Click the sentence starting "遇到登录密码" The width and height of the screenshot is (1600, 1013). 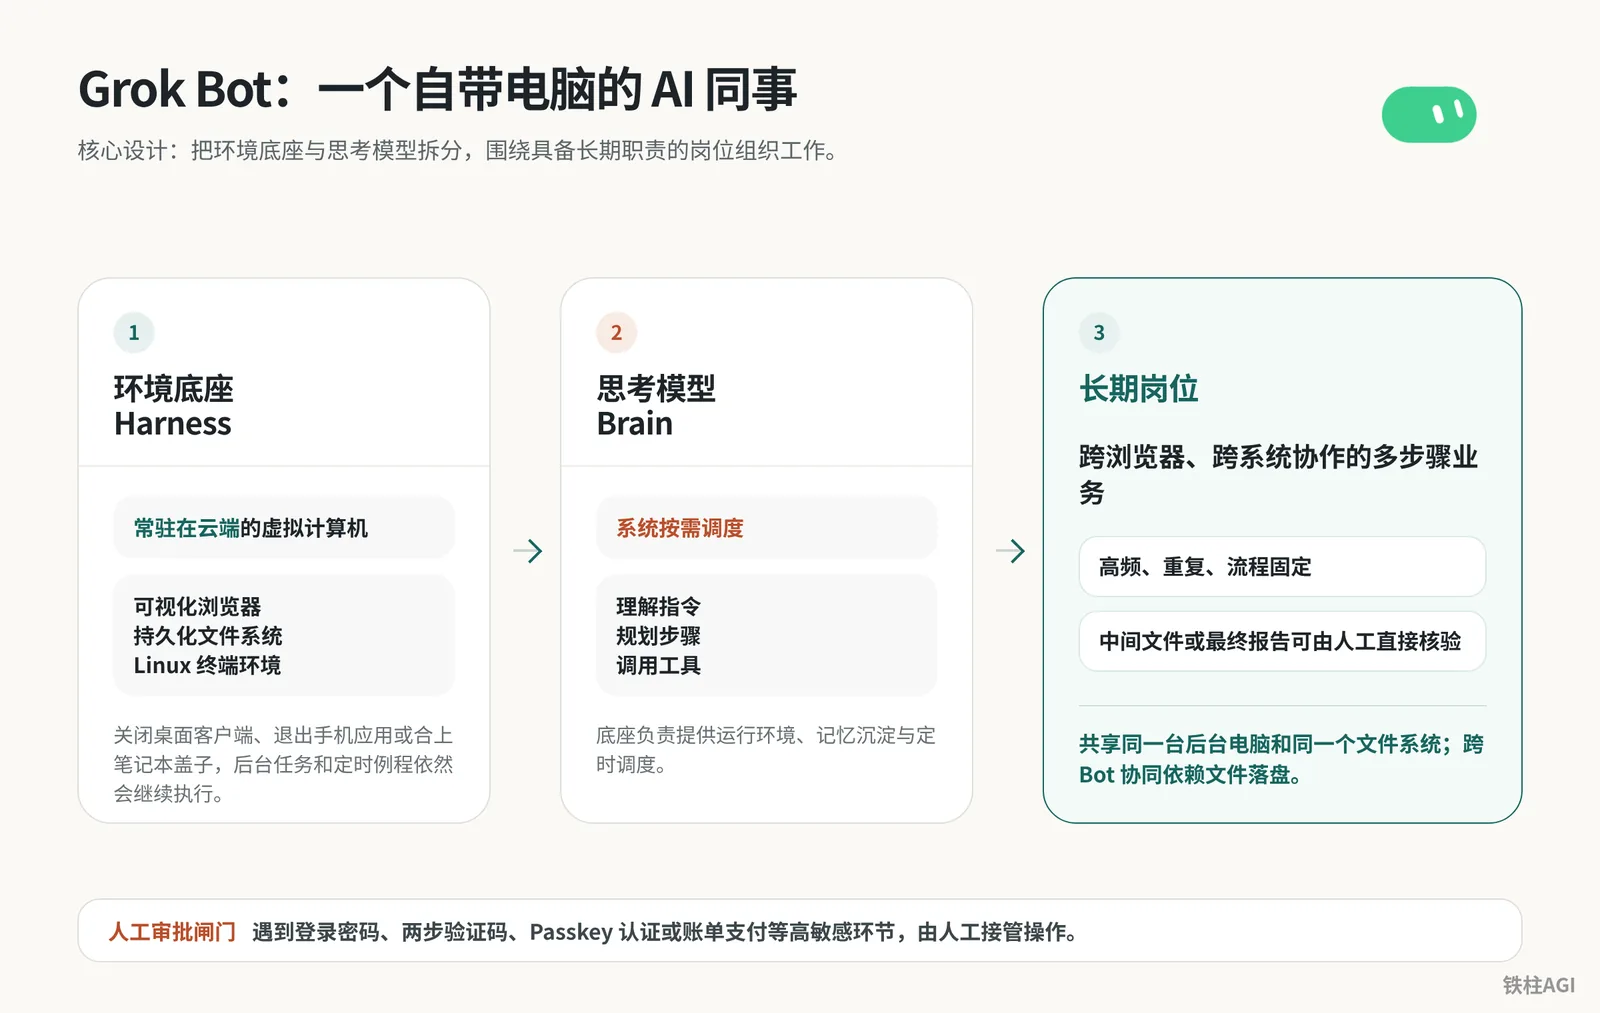point(666,932)
